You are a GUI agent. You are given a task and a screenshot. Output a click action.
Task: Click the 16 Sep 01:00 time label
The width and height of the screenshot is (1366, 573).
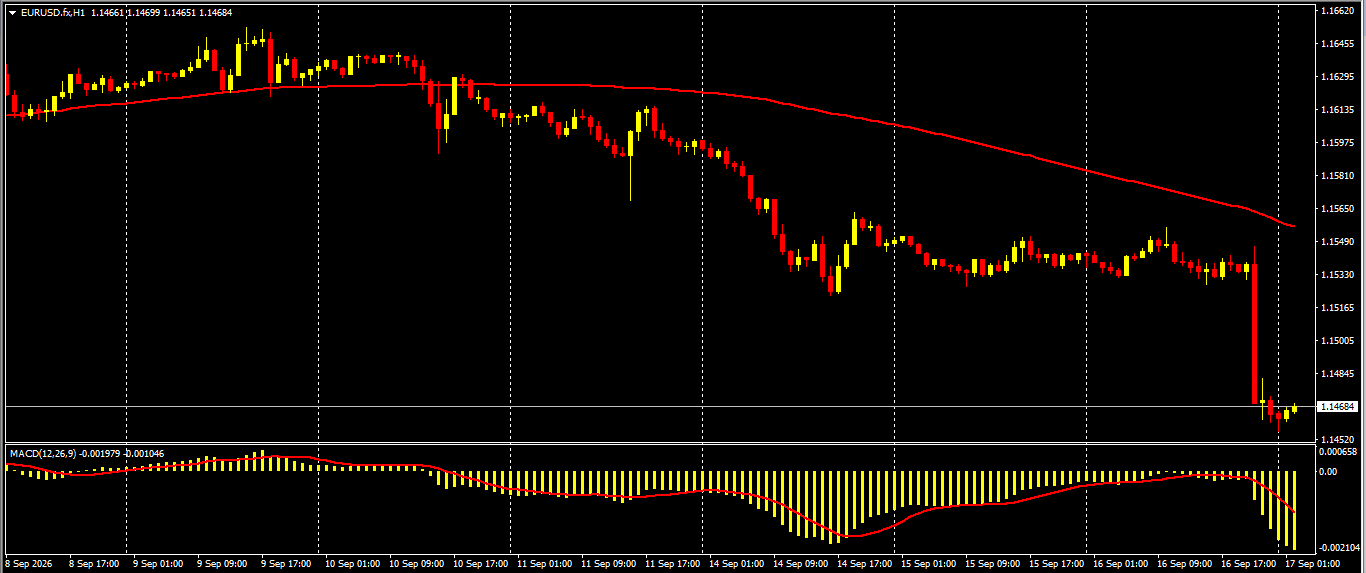(x=1120, y=564)
